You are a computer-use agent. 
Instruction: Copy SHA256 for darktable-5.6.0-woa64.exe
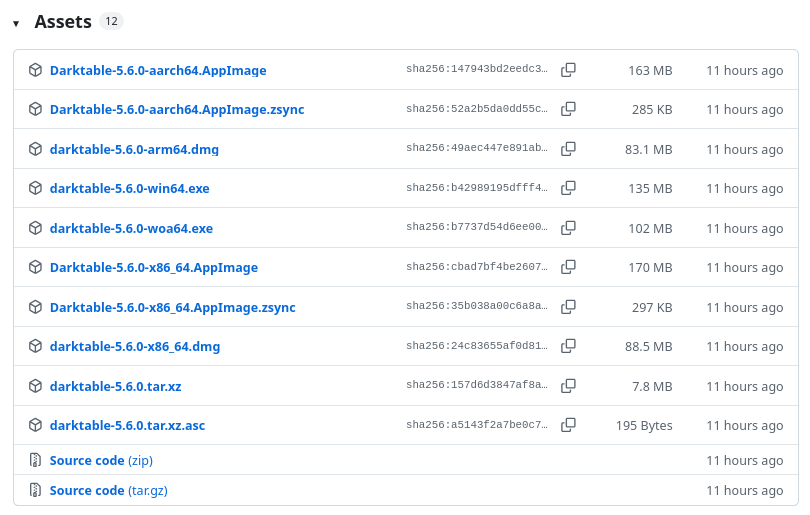(568, 228)
